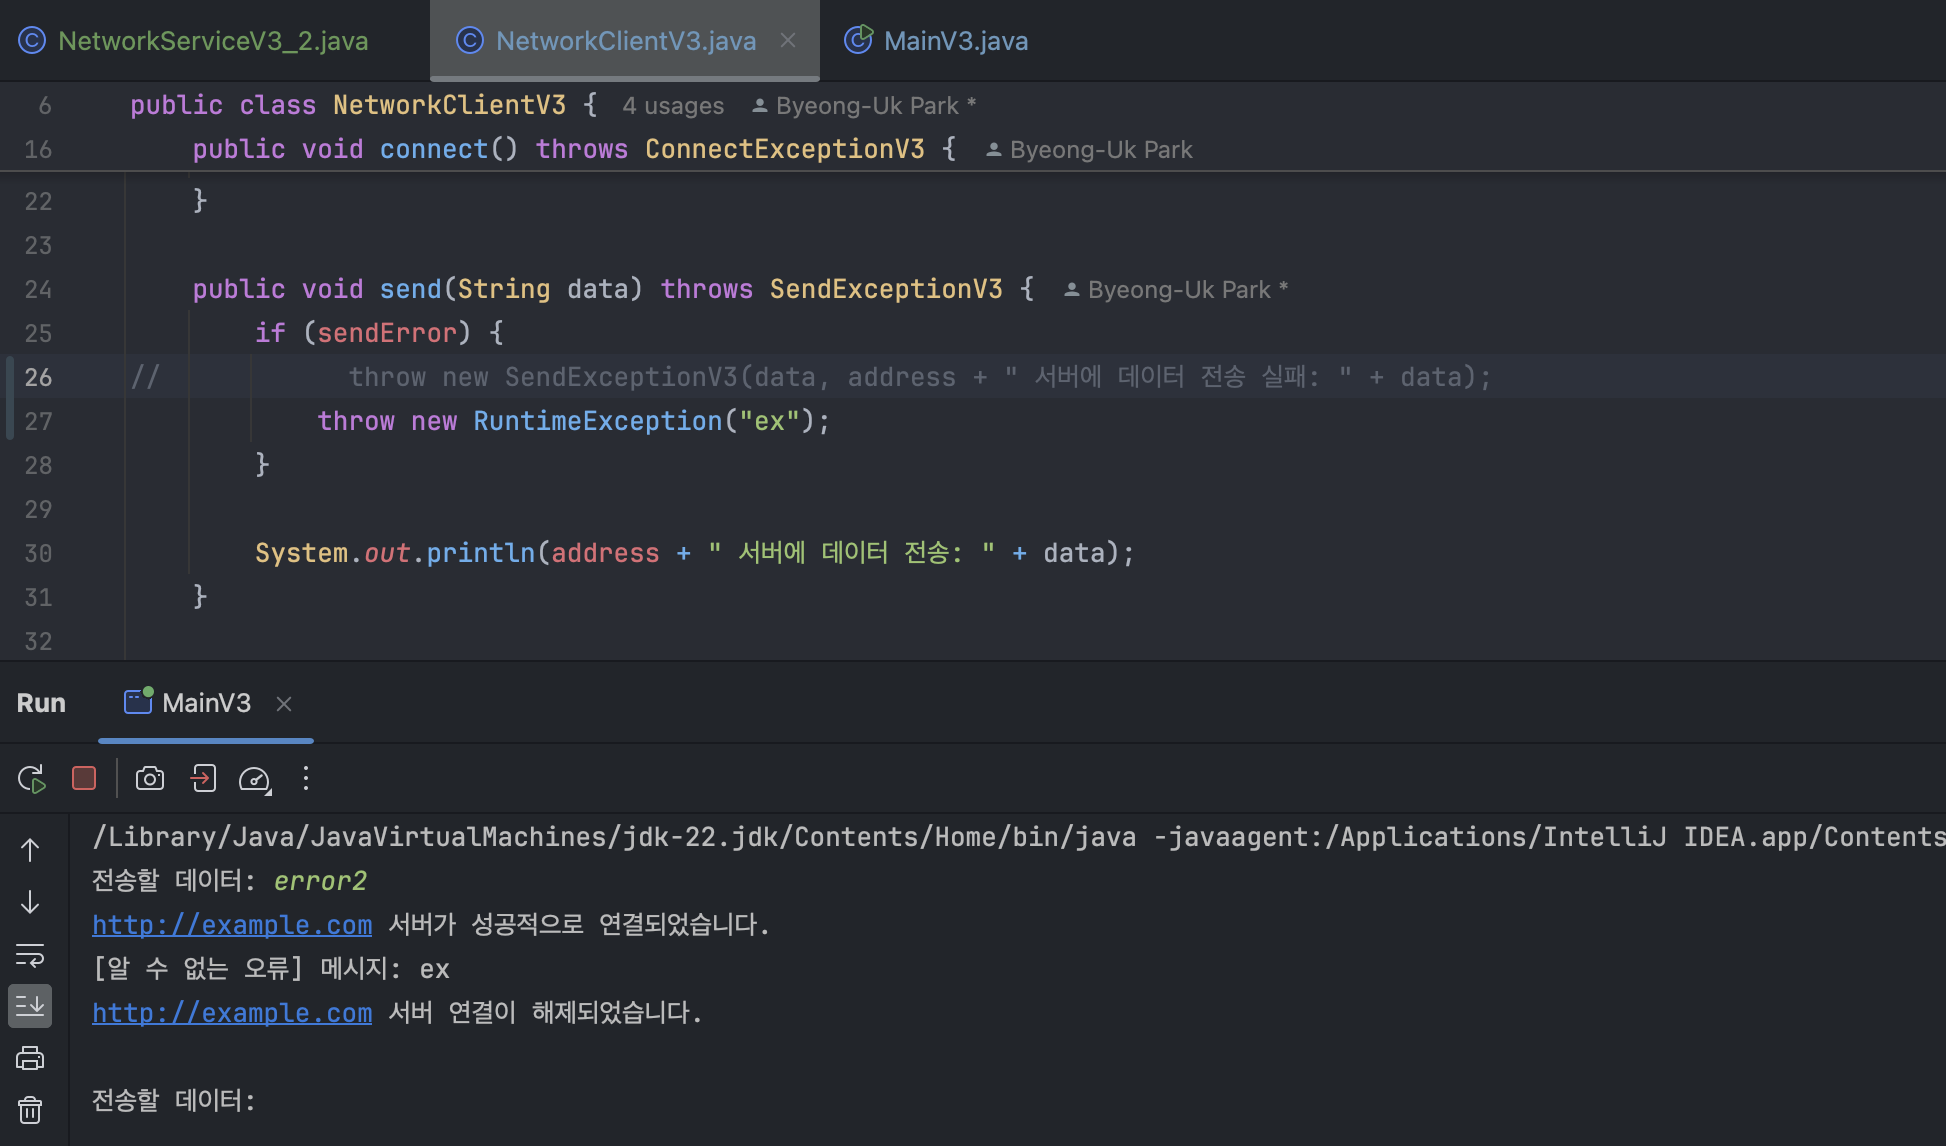
Task: Click the down arrow stack trace icon
Action: [x=30, y=902]
